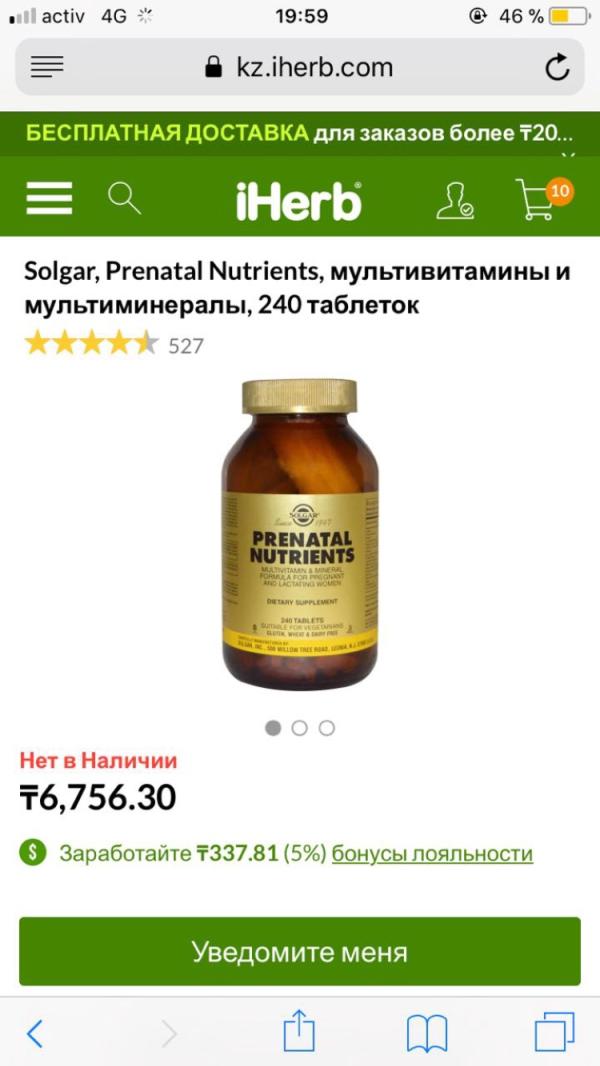This screenshot has height=1066, width=600.
Task: Reload the page in Safari
Action: [557, 67]
